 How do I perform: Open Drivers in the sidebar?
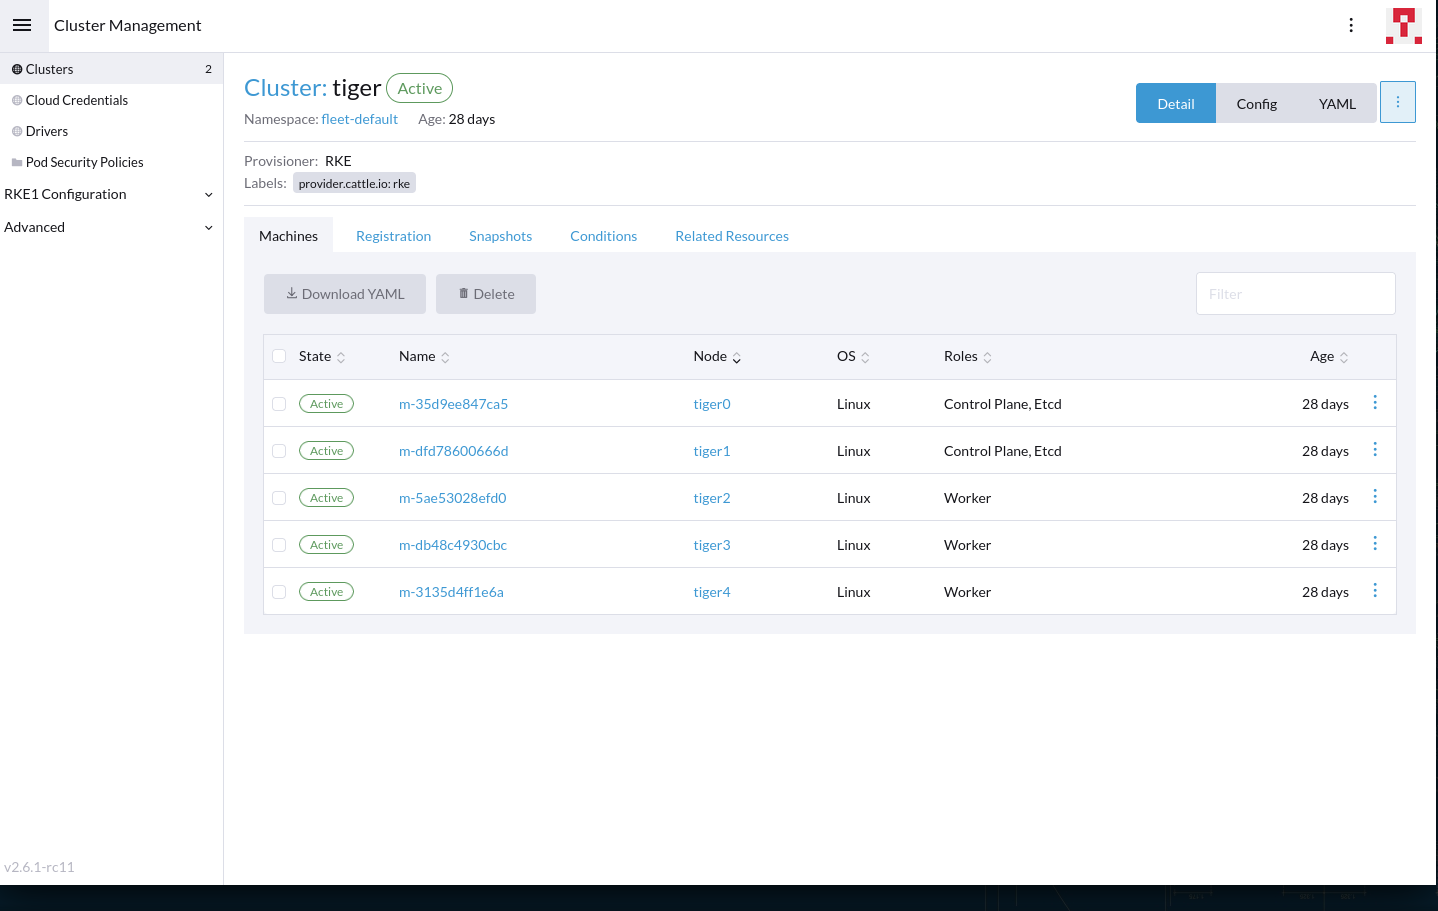(111, 131)
